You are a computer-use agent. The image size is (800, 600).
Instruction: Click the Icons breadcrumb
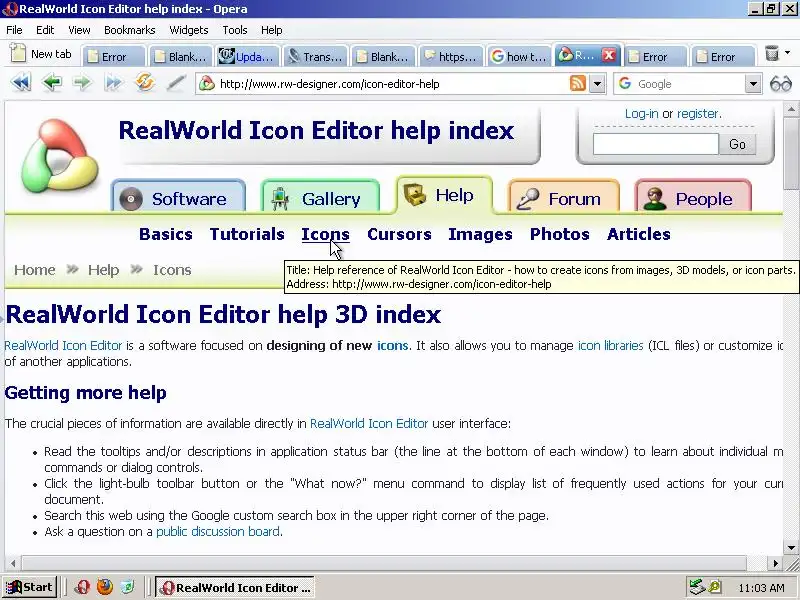pyautogui.click(x=172, y=269)
